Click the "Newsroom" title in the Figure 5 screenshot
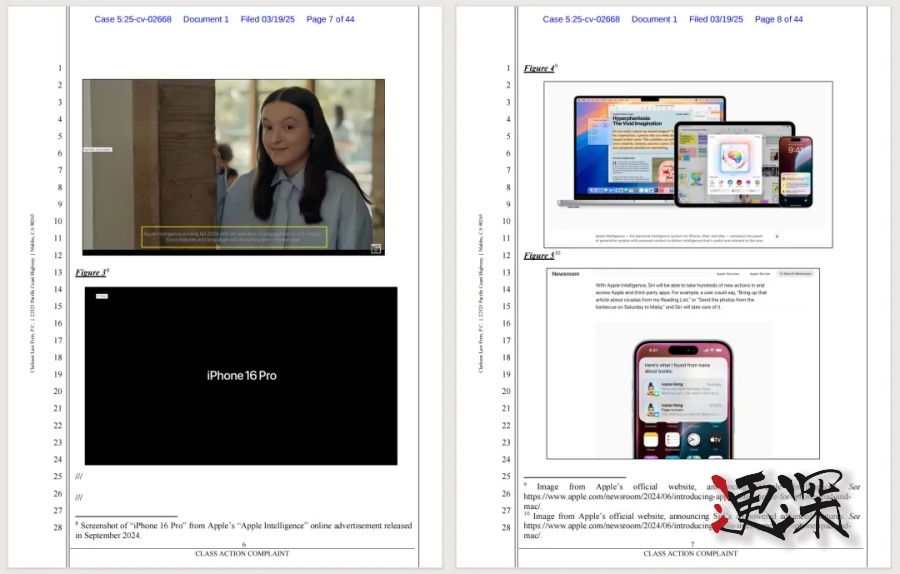The width and height of the screenshot is (900, 574). (566, 273)
